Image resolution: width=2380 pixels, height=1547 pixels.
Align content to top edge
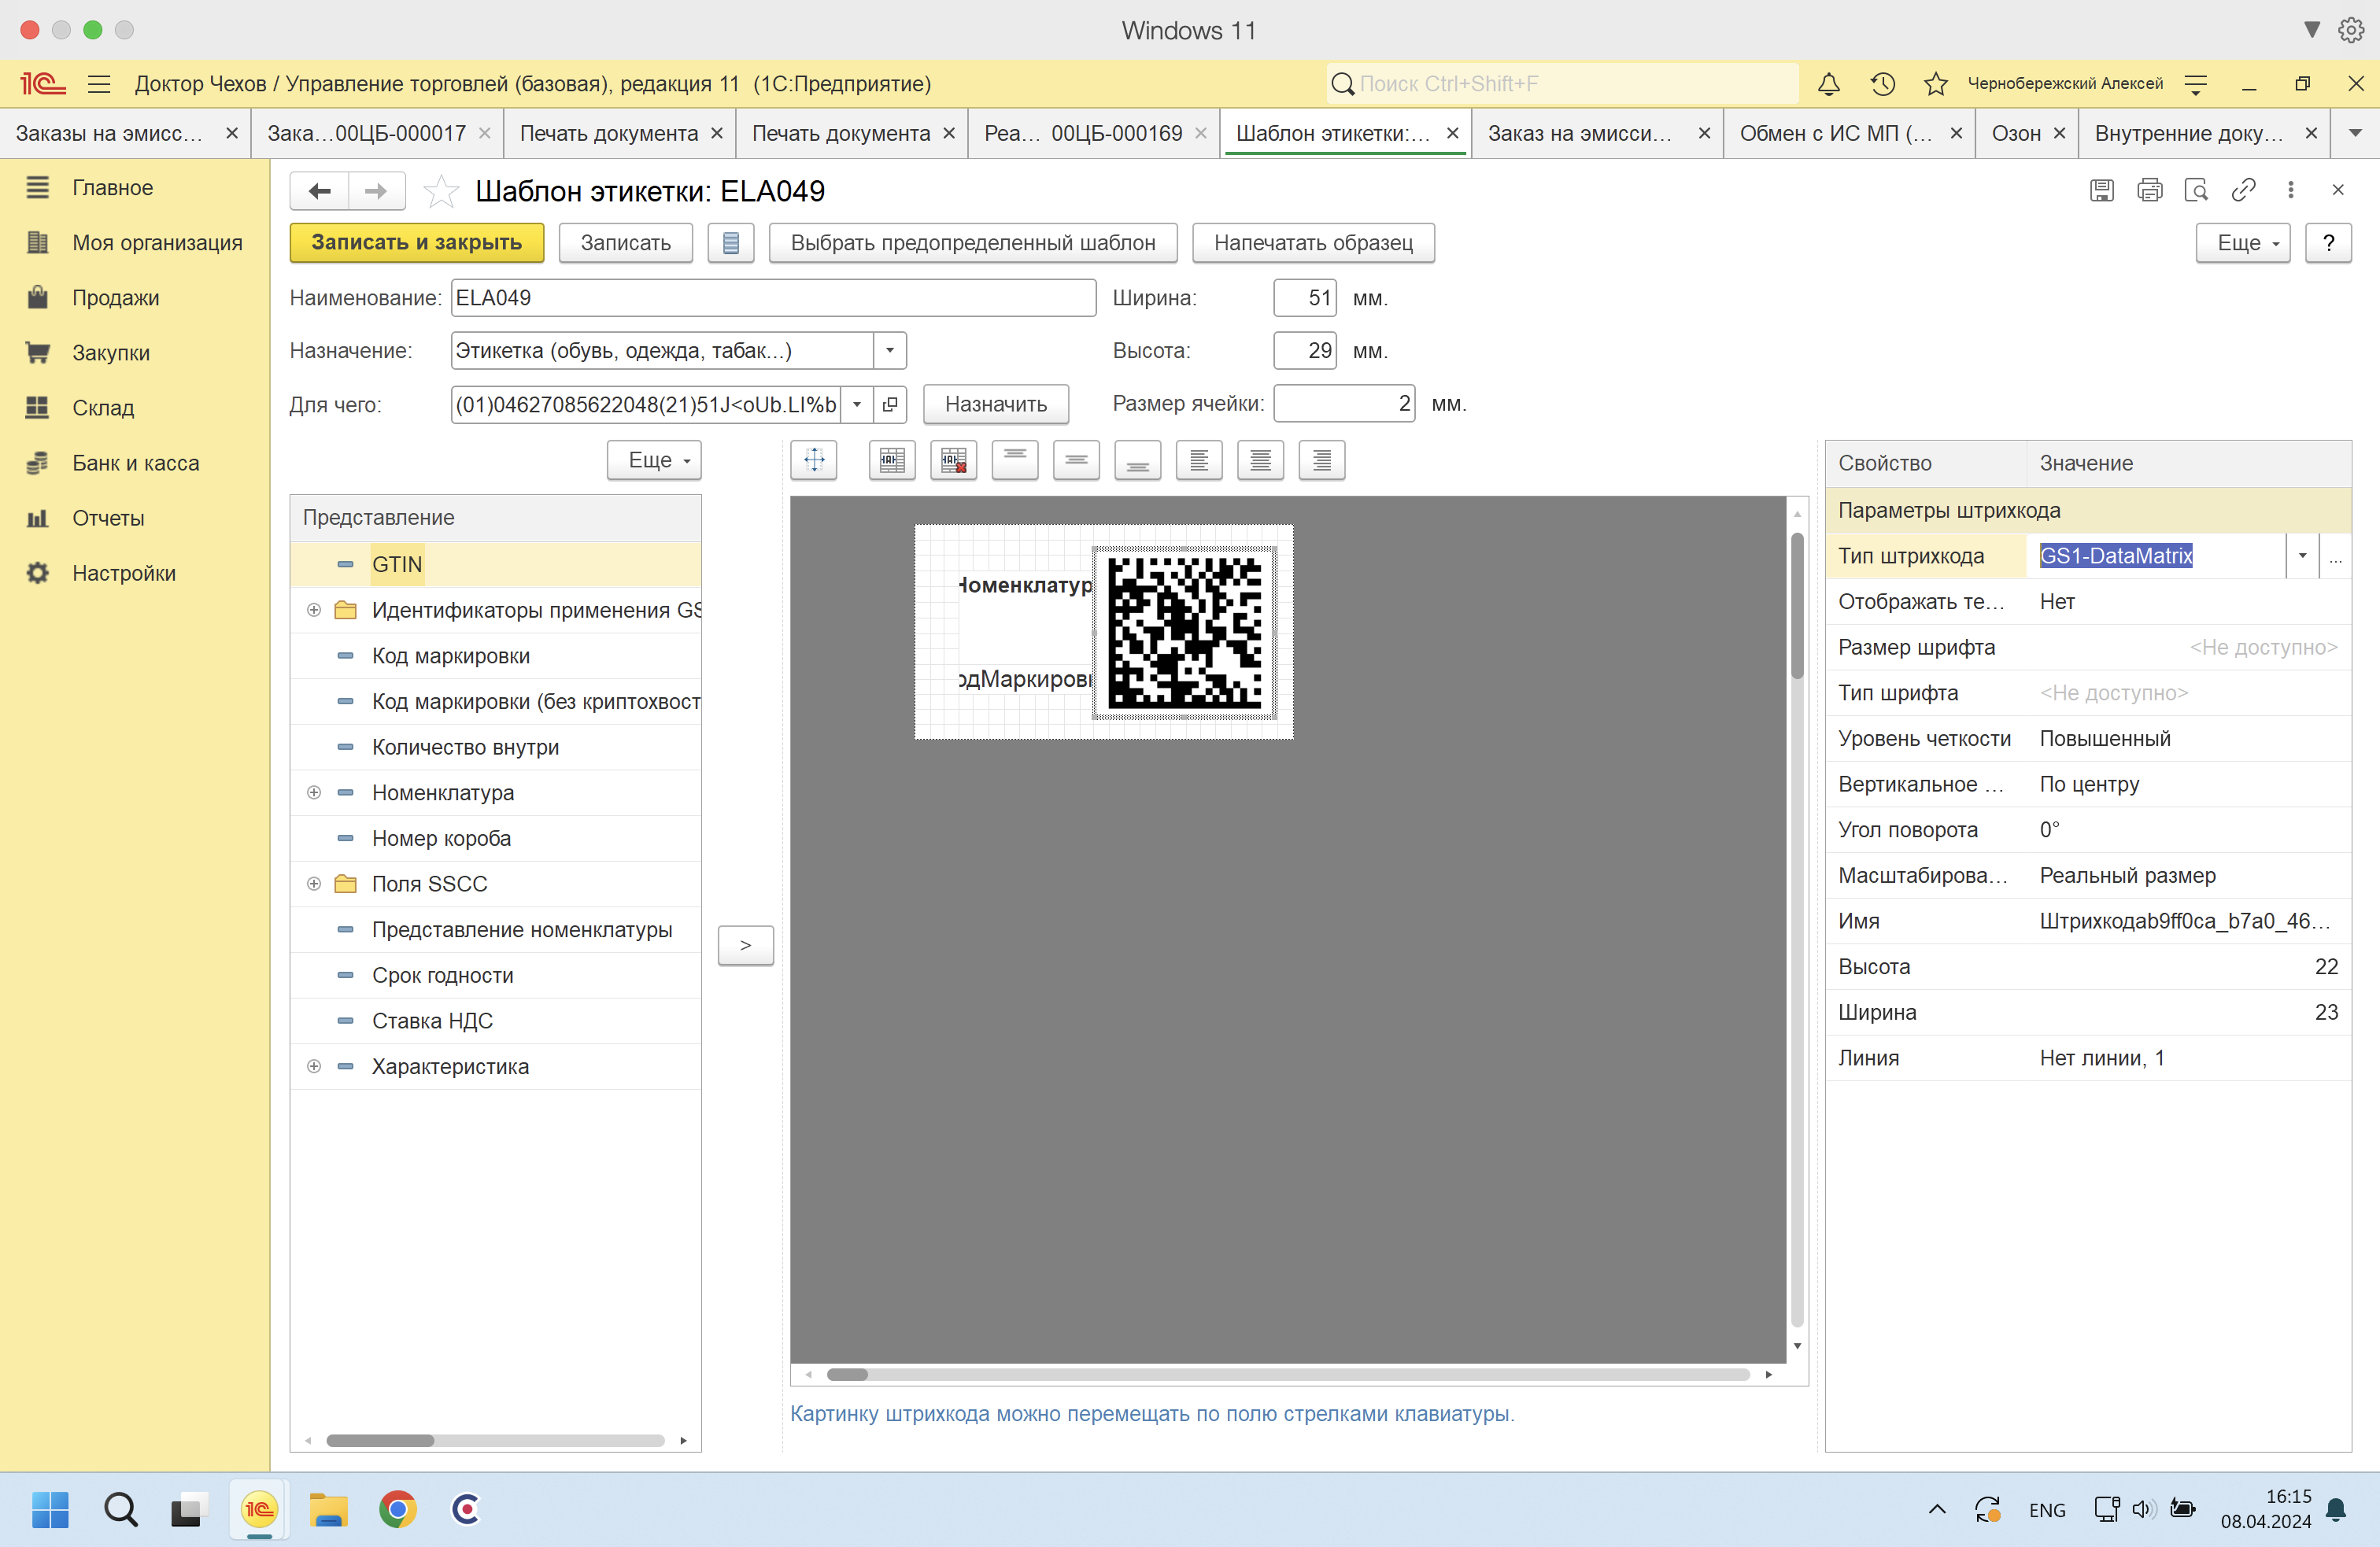coord(1014,460)
